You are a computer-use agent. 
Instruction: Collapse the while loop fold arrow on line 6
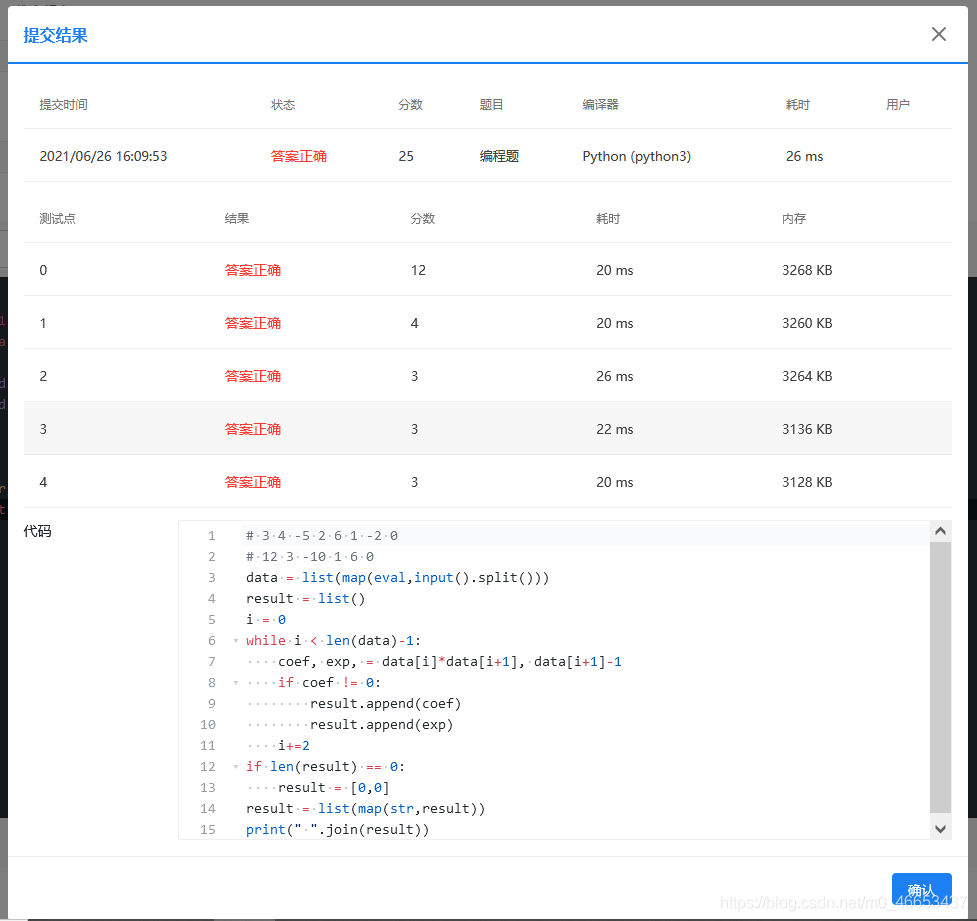tap(236, 641)
